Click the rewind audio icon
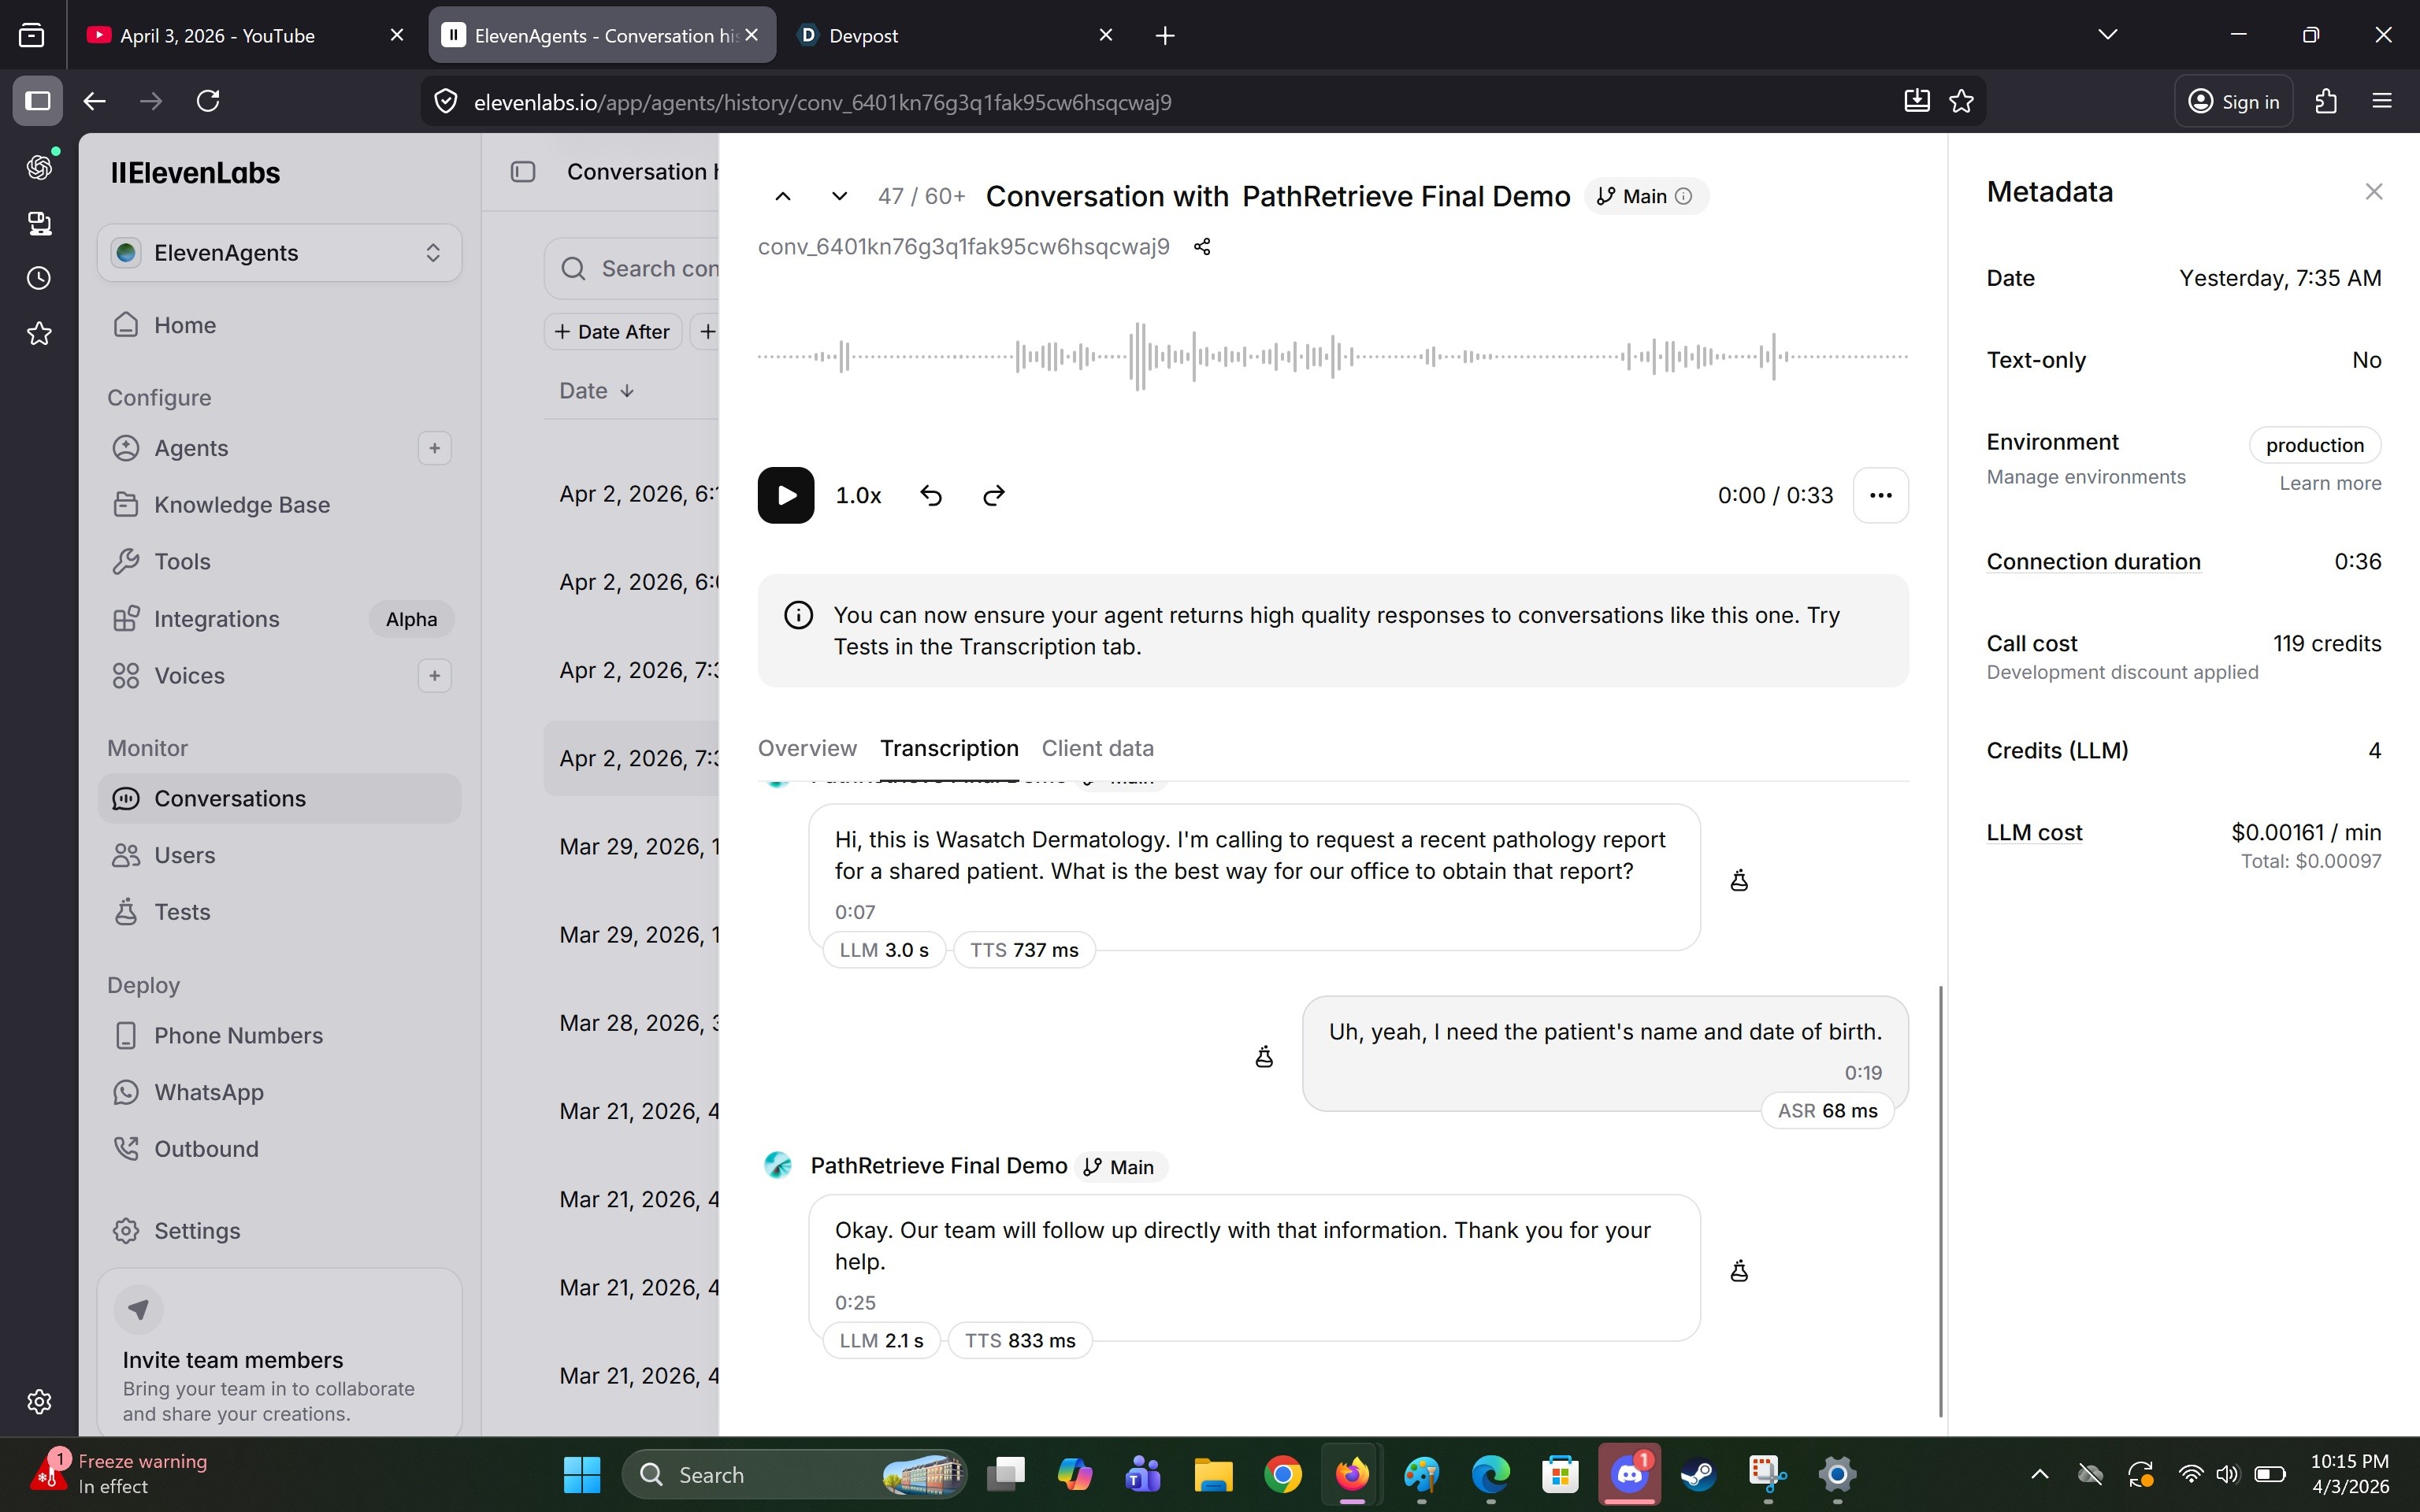 pyautogui.click(x=930, y=495)
